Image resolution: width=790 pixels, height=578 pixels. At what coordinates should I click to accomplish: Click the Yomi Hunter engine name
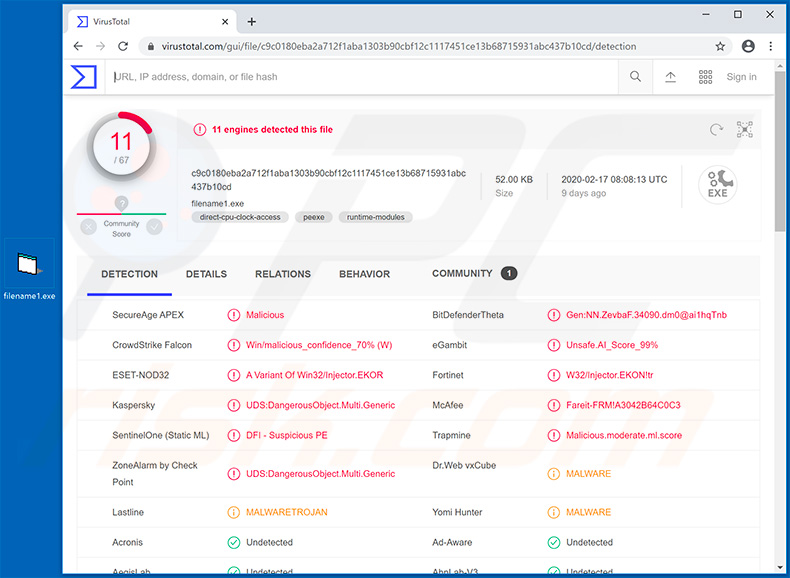tap(457, 512)
